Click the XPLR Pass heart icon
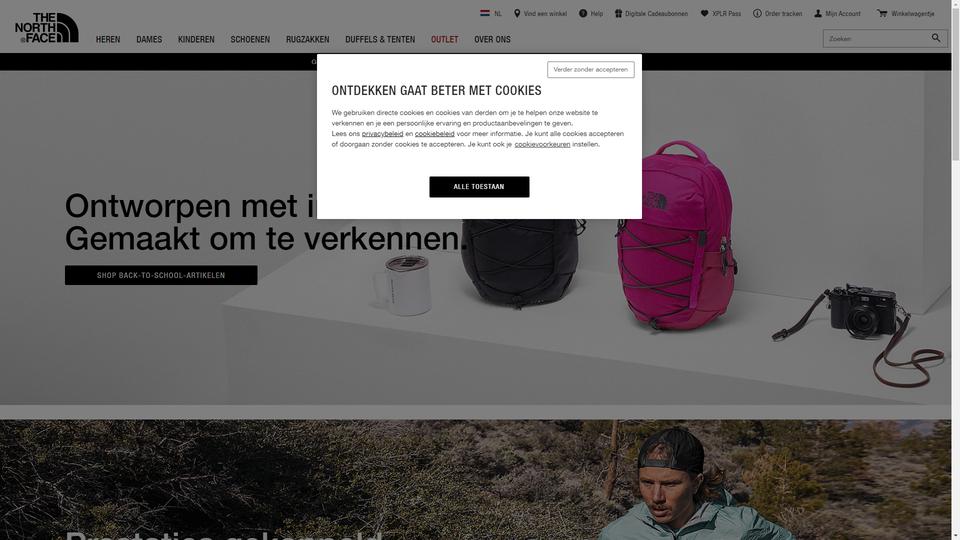The width and height of the screenshot is (960, 540). [705, 13]
